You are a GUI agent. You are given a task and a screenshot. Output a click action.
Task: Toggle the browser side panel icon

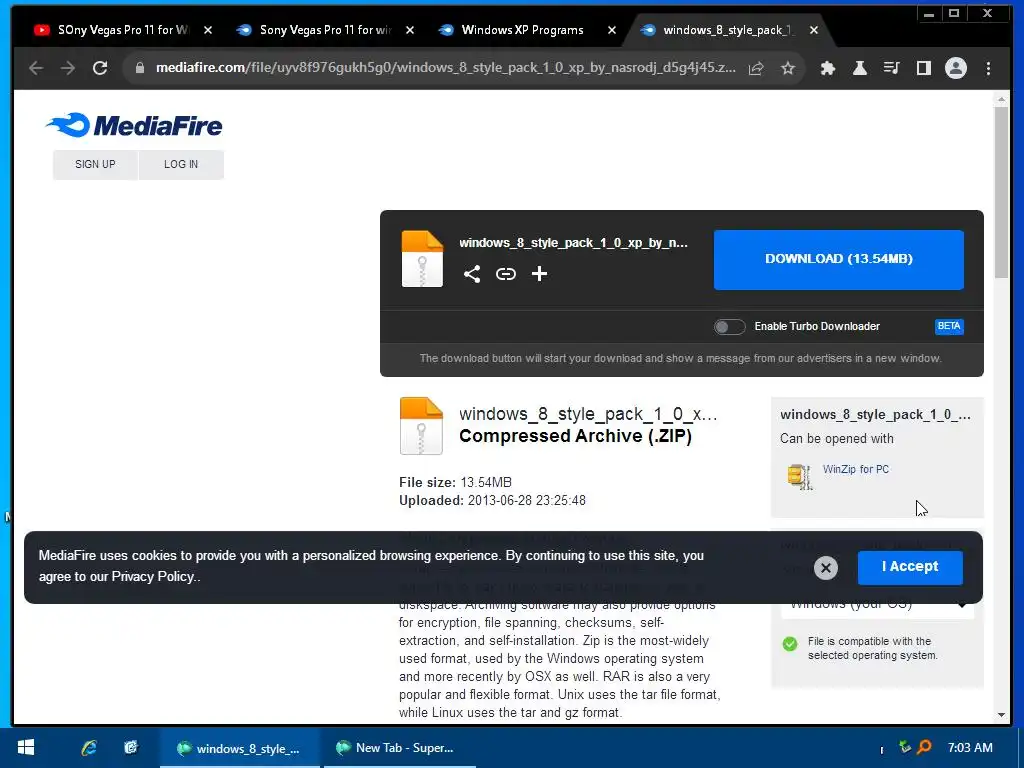click(923, 68)
